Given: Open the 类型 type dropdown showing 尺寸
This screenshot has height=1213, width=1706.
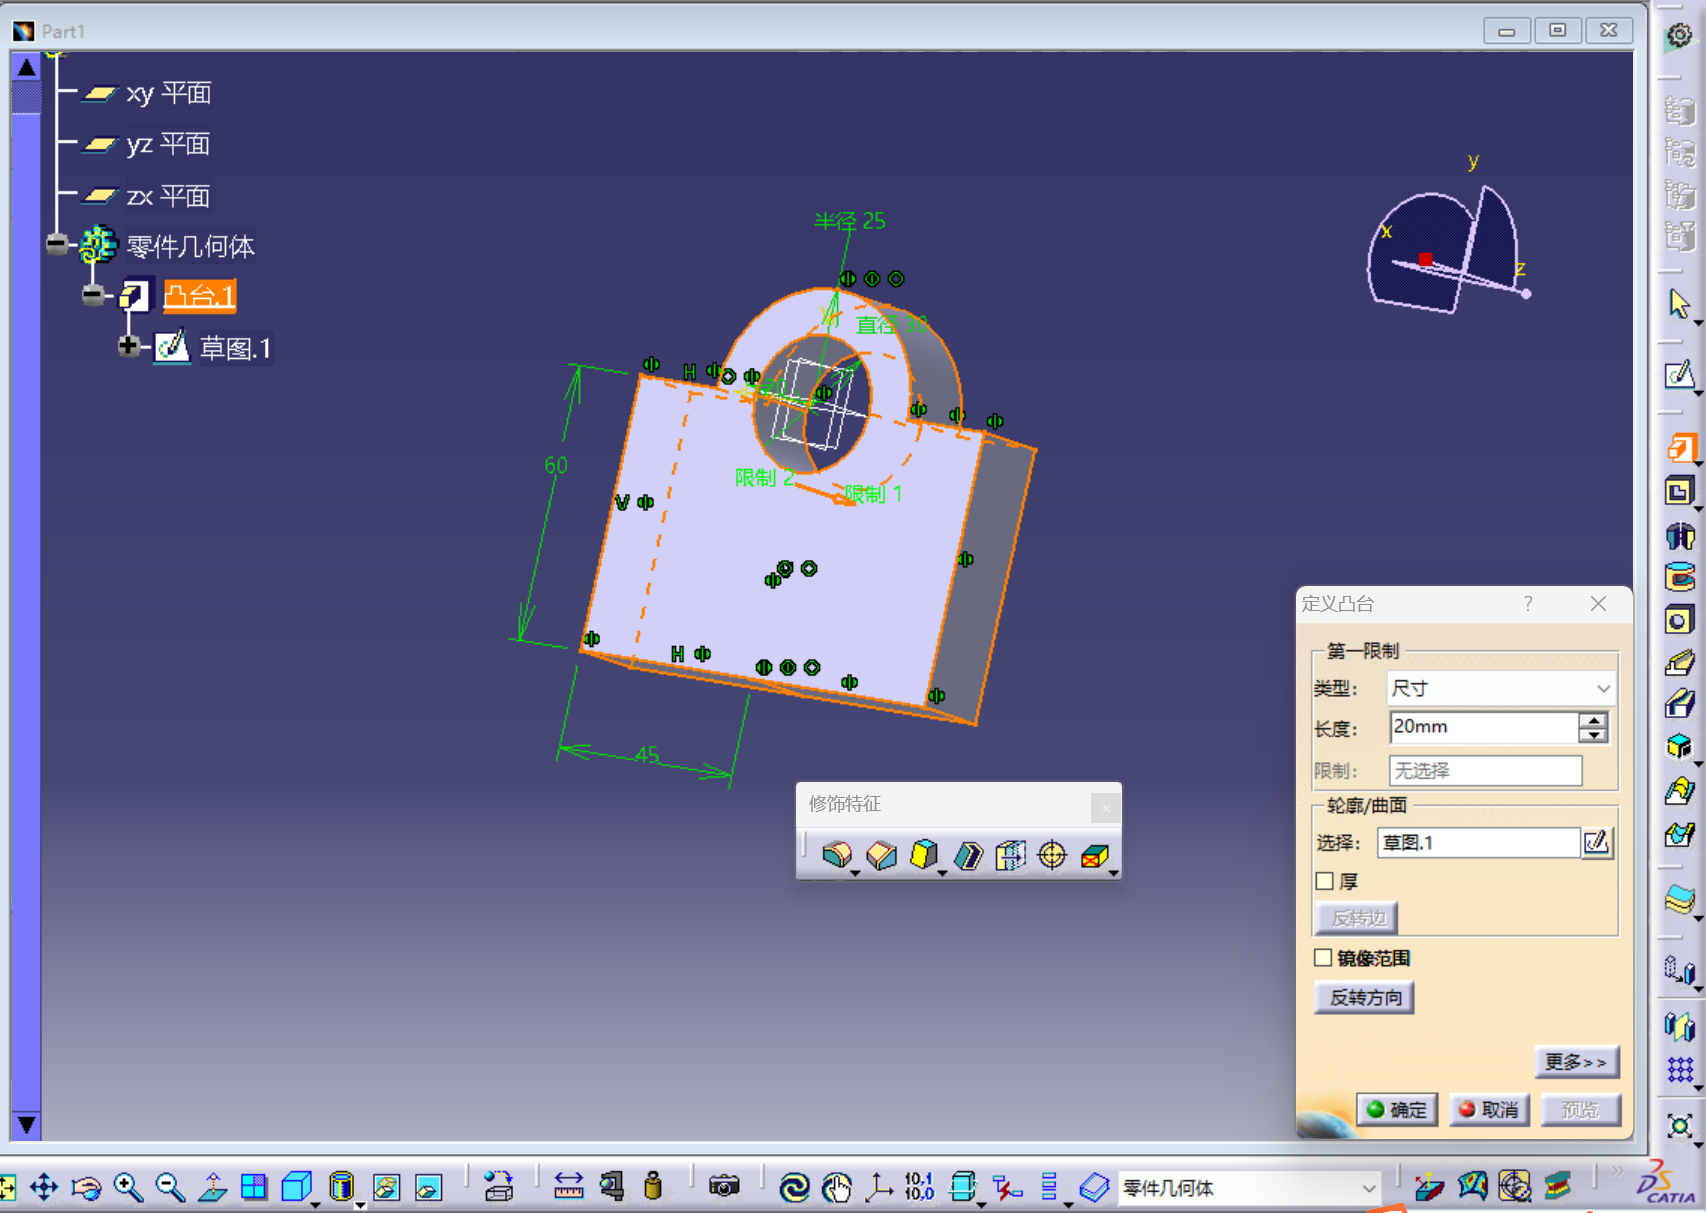Looking at the screenshot, I should 1501,688.
